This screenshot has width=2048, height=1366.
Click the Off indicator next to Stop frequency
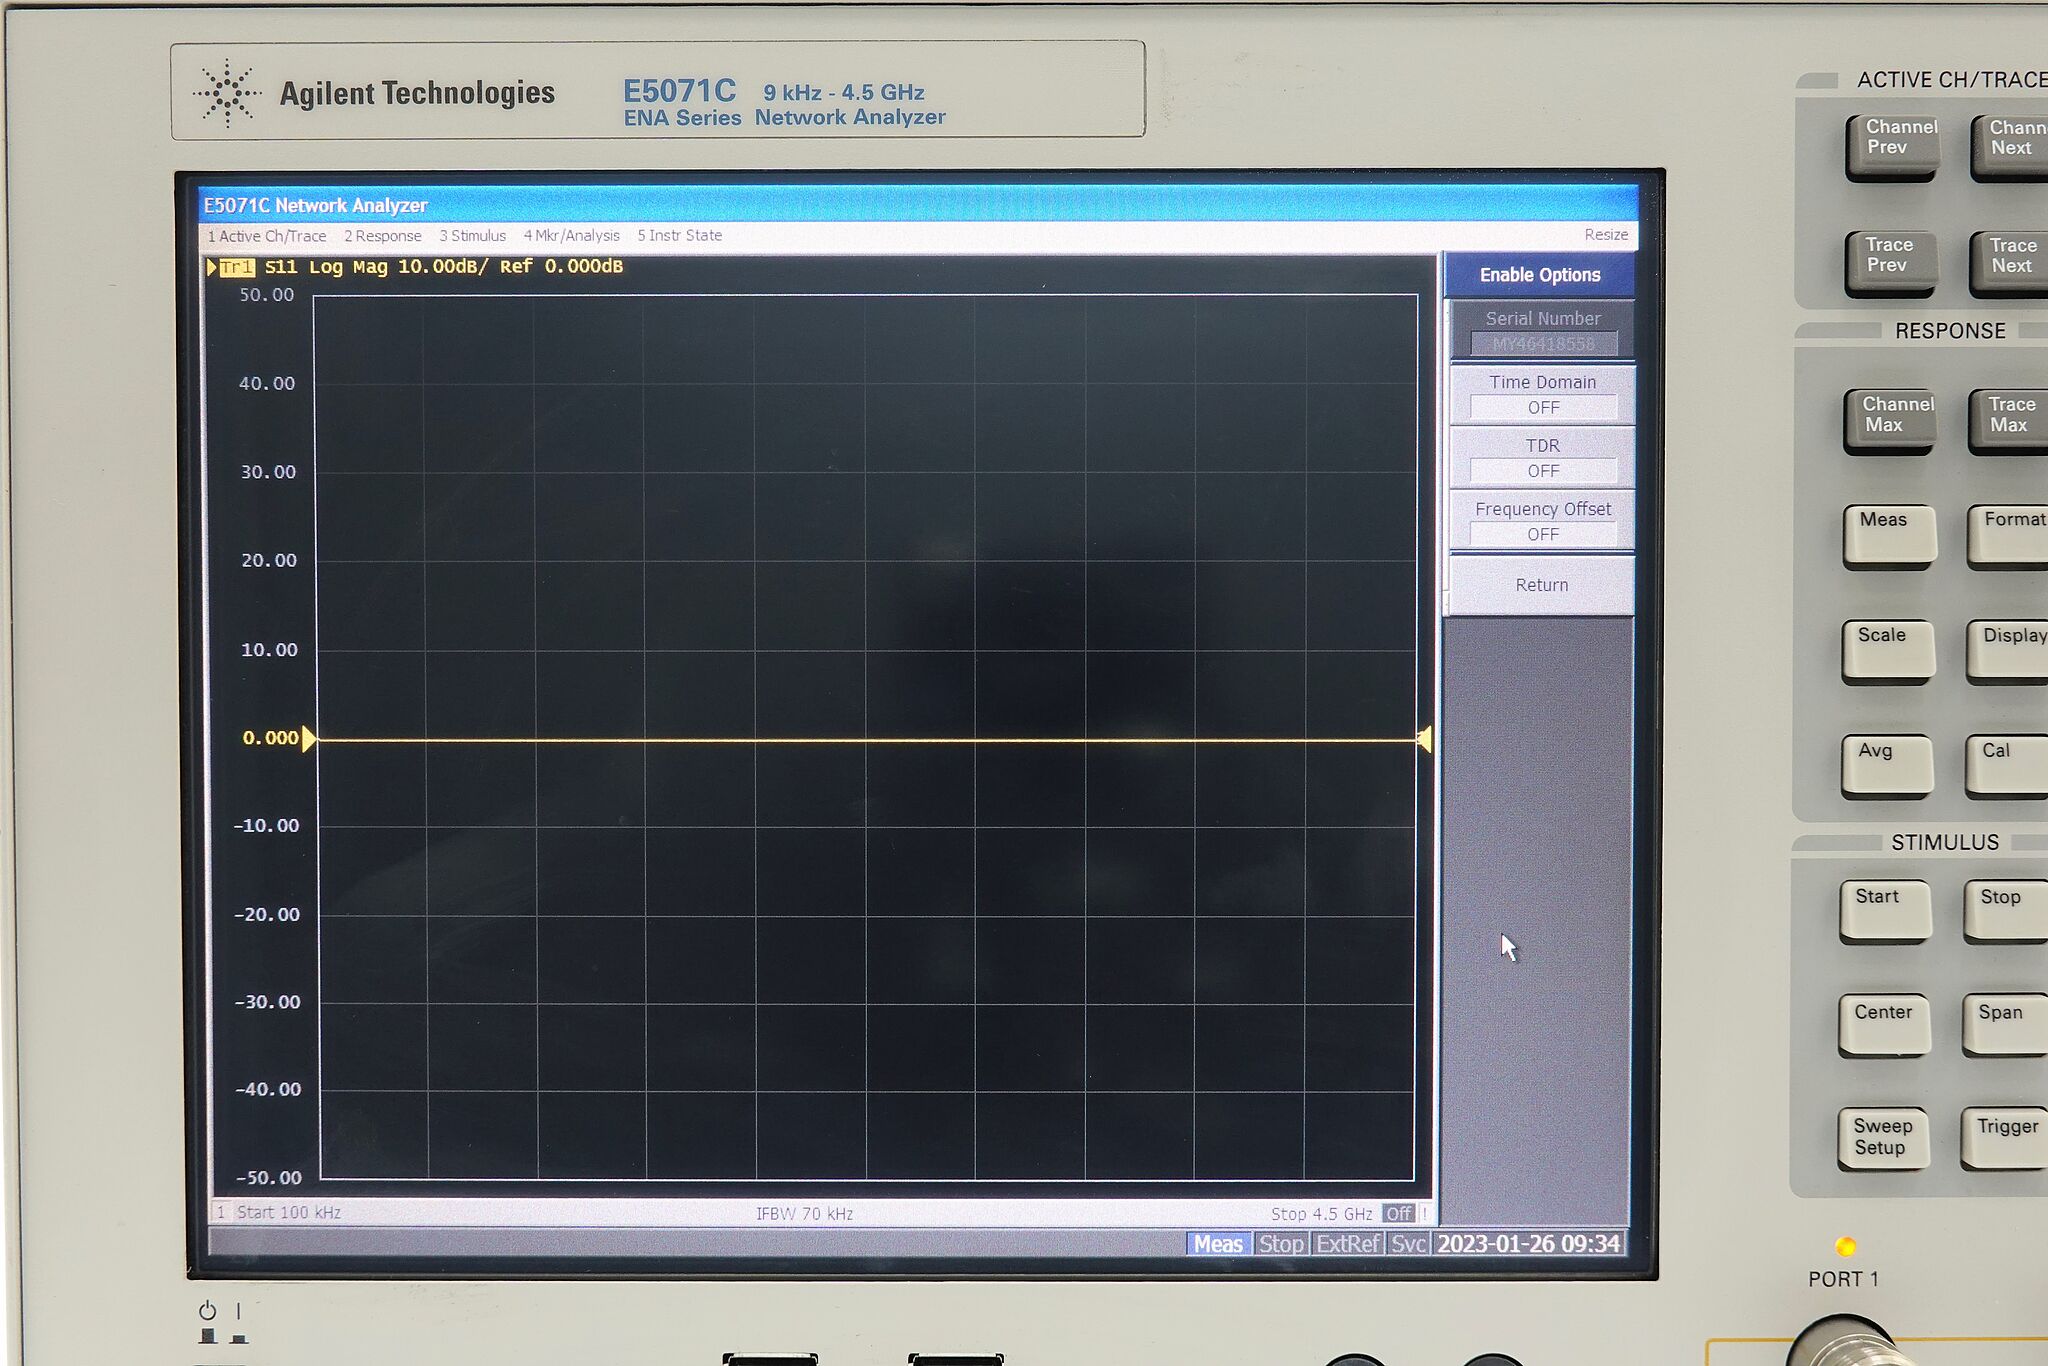tap(1398, 1213)
